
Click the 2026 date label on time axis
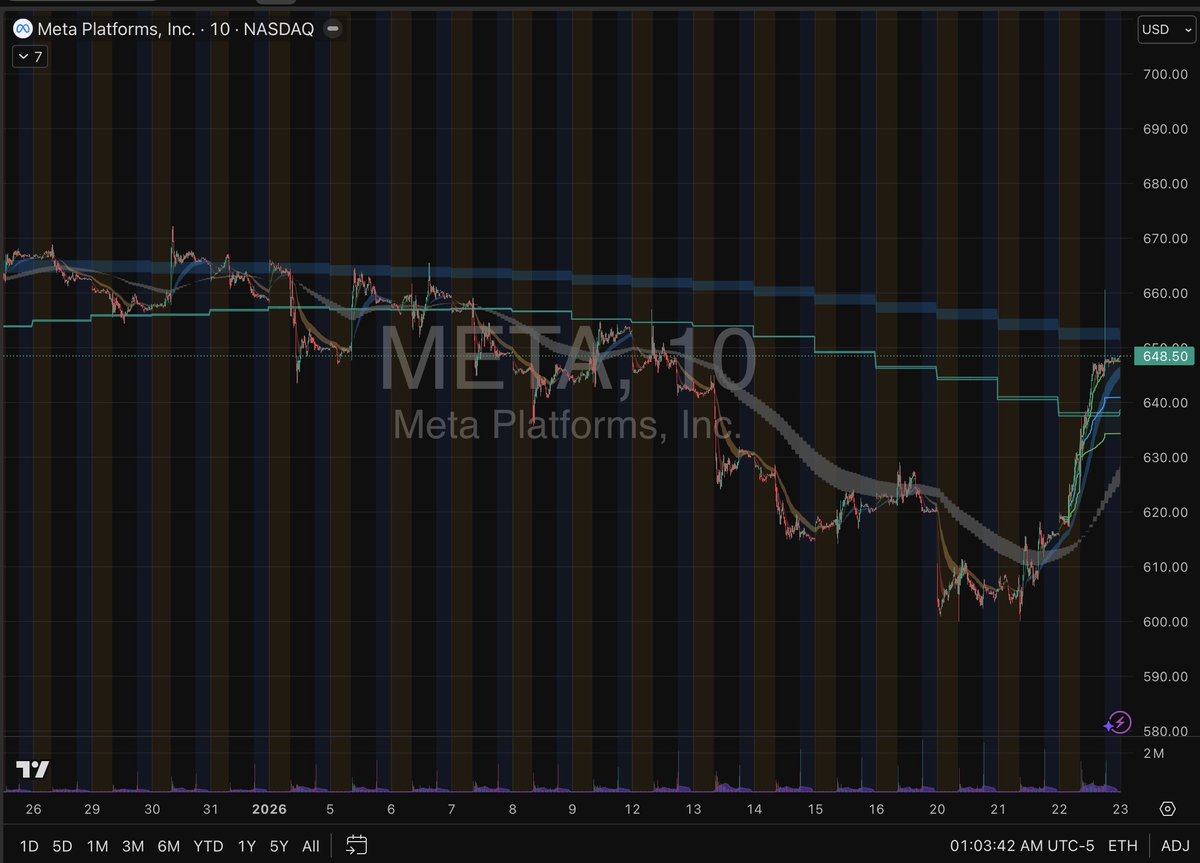(270, 809)
